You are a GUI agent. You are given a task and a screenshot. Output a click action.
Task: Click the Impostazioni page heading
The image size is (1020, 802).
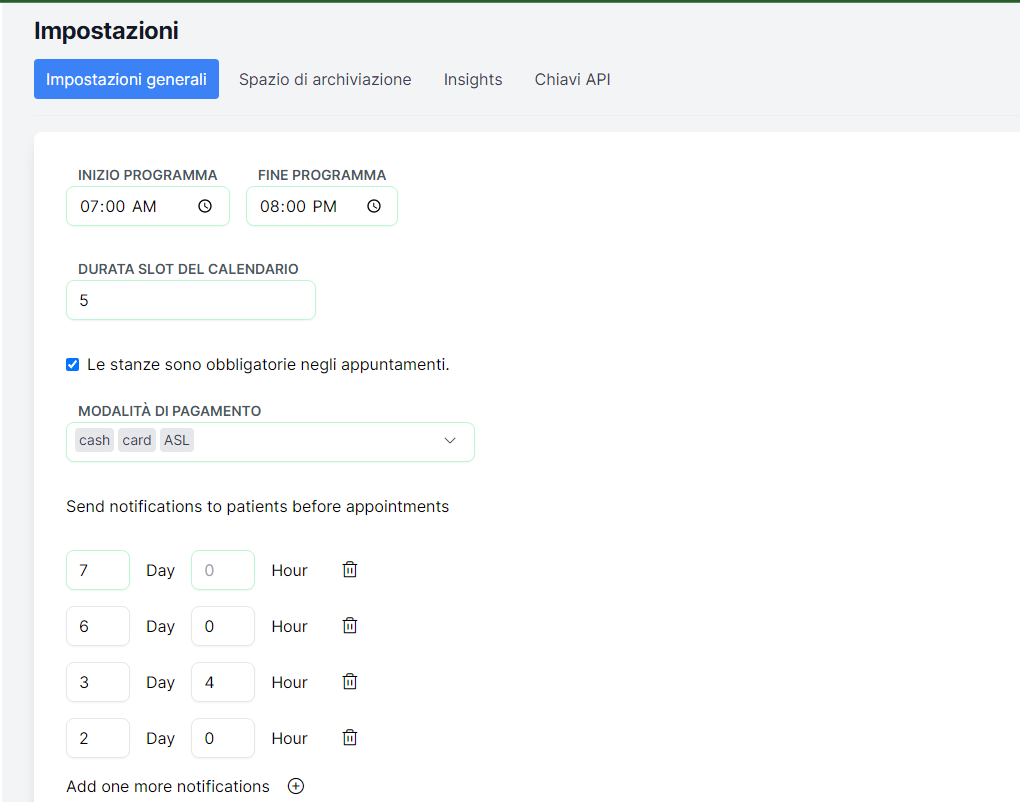[106, 31]
